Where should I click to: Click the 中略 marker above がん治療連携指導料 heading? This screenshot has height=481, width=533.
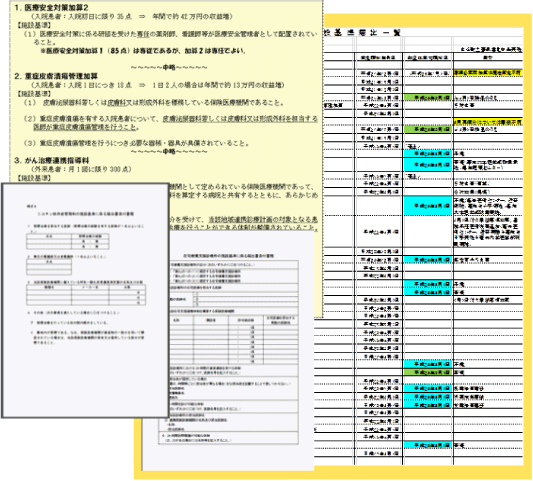169,151
